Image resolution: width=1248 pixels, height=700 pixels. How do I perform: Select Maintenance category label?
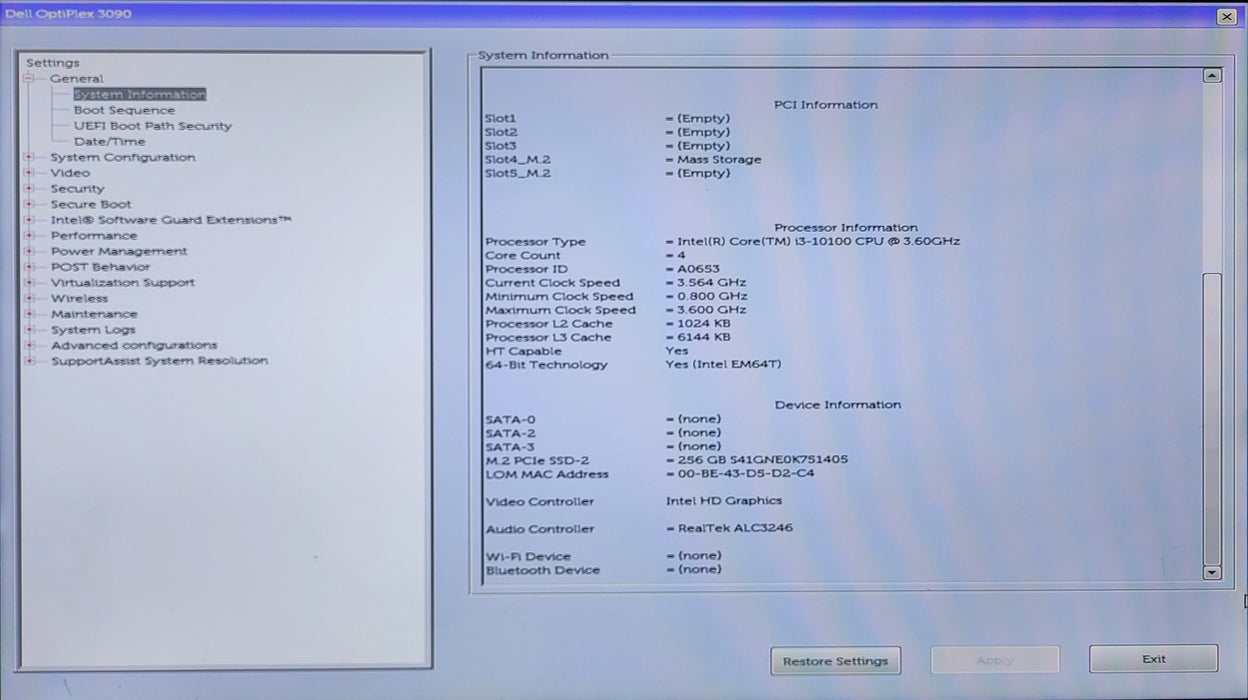[94, 314]
